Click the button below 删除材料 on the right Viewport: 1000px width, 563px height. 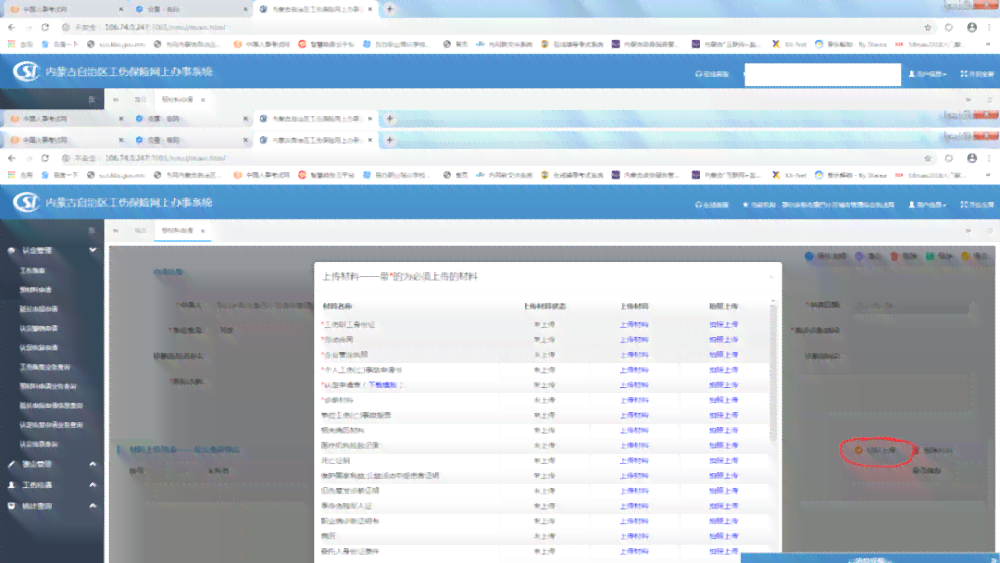[x=927, y=471]
